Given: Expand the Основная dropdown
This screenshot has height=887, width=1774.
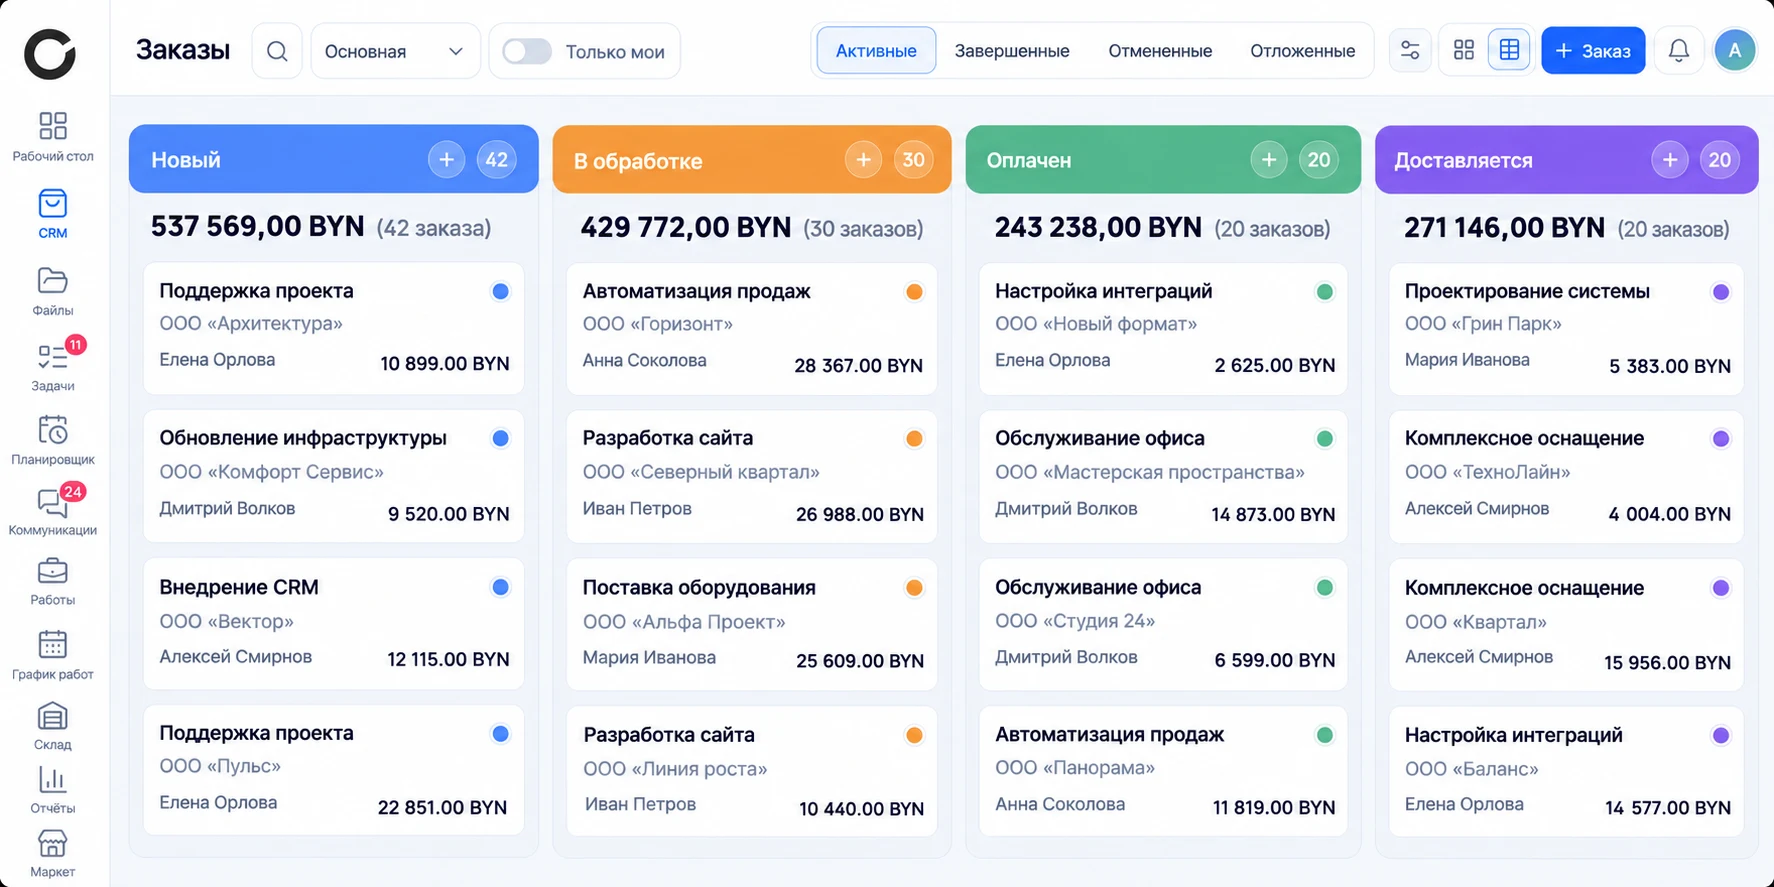Looking at the screenshot, I should pos(395,51).
